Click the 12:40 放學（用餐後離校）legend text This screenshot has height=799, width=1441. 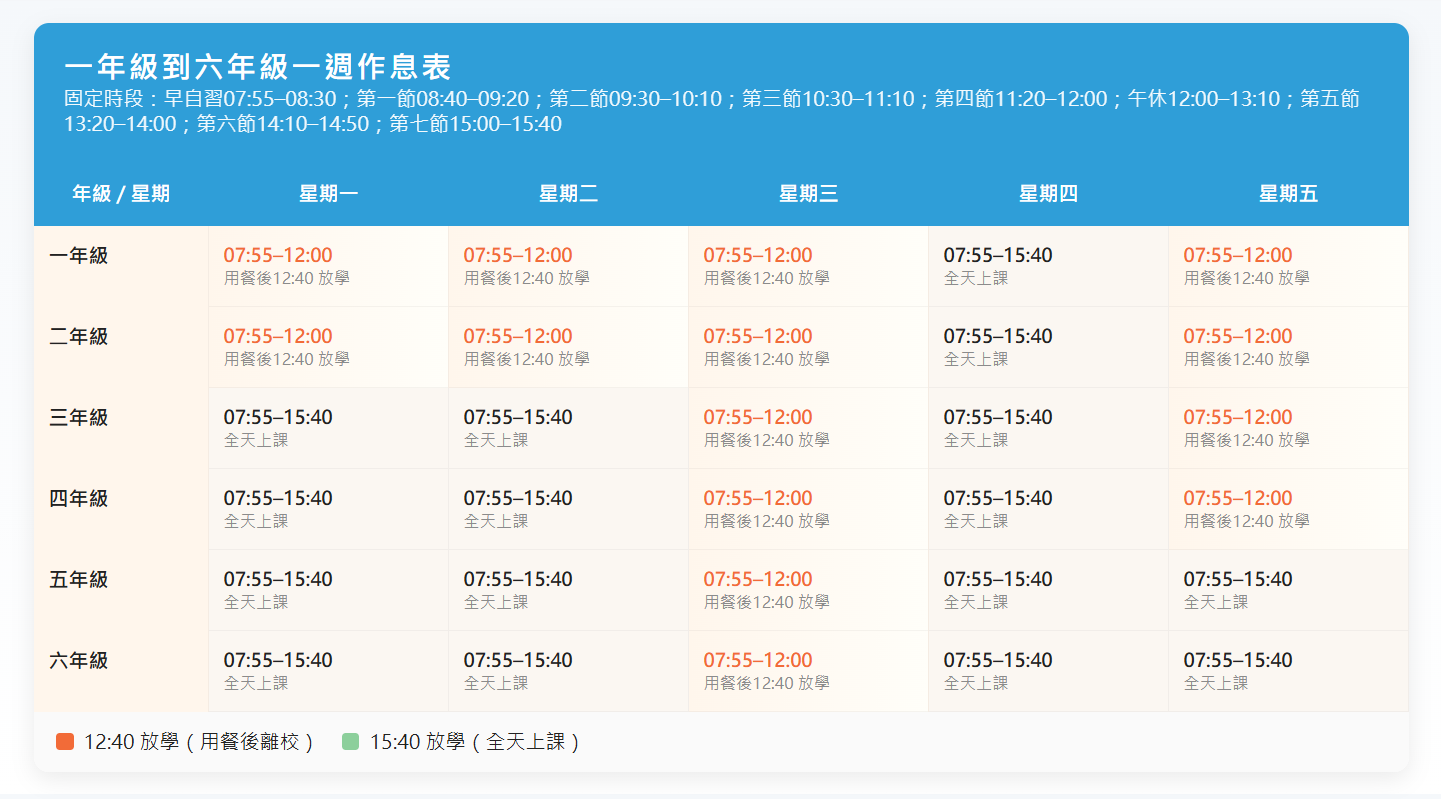(200, 742)
